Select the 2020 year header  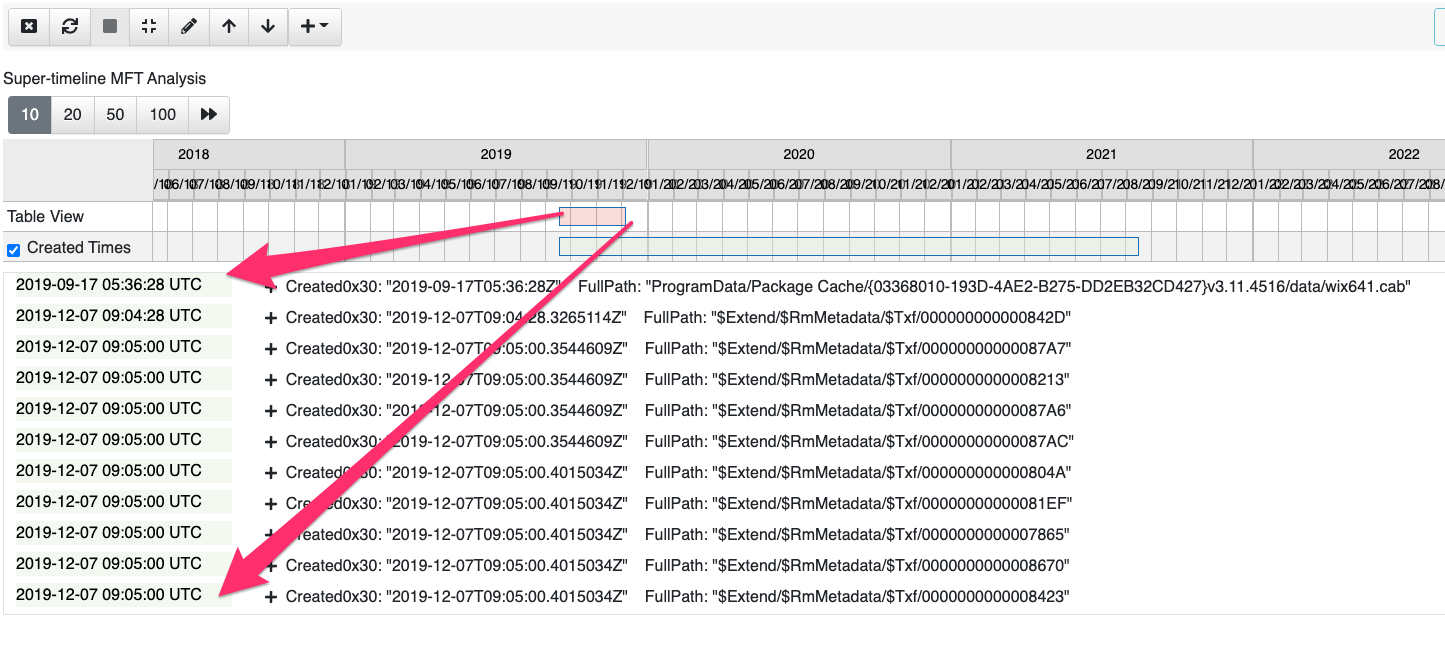[797, 153]
